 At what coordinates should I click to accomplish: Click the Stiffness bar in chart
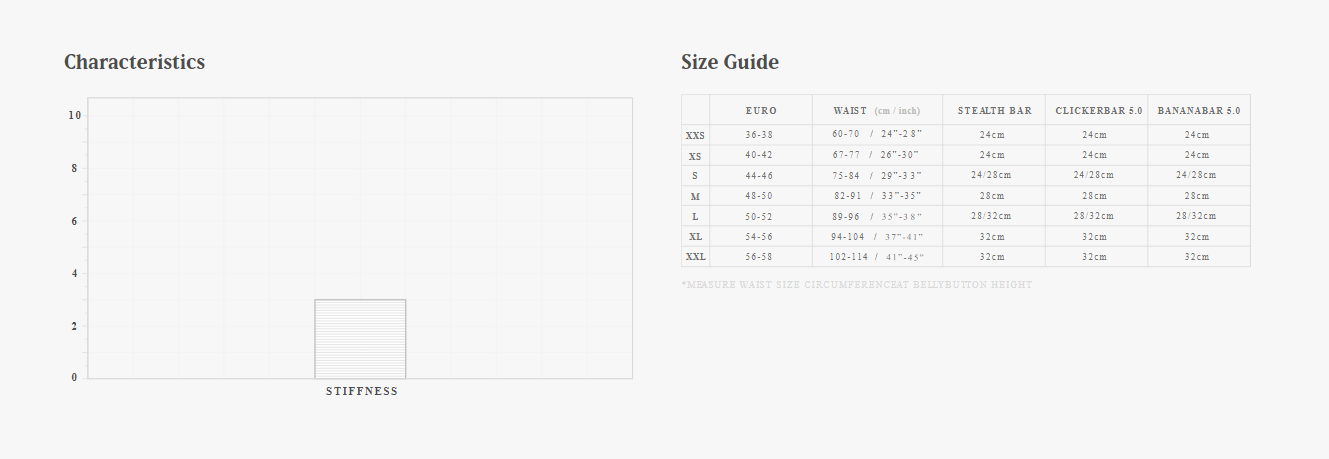(x=360, y=338)
